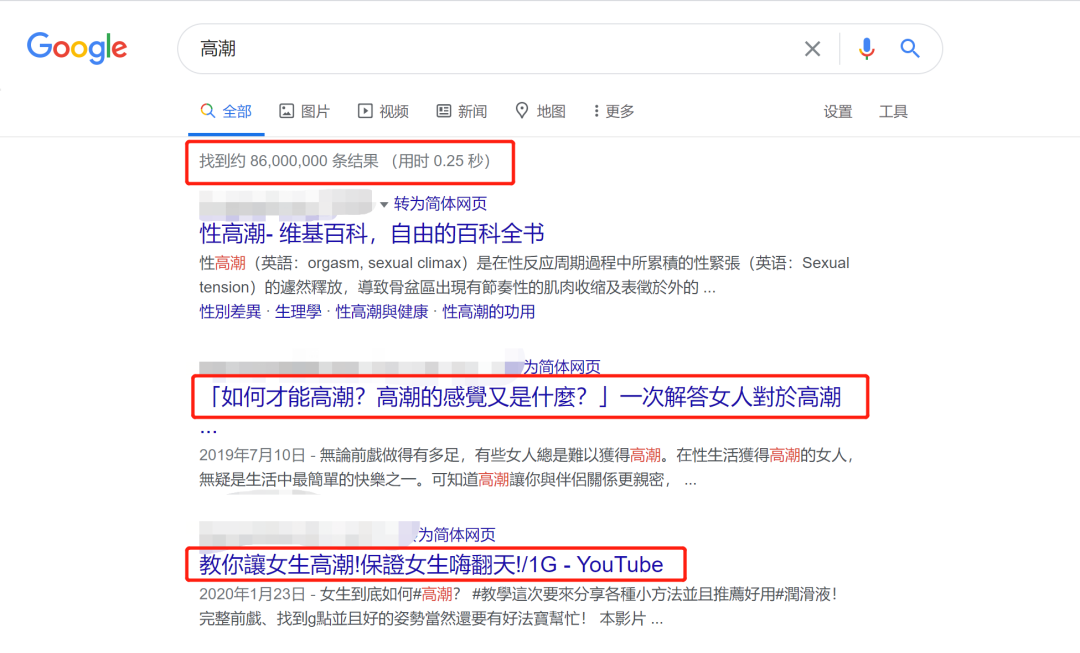Open the 视频 videos tab

click(x=383, y=111)
